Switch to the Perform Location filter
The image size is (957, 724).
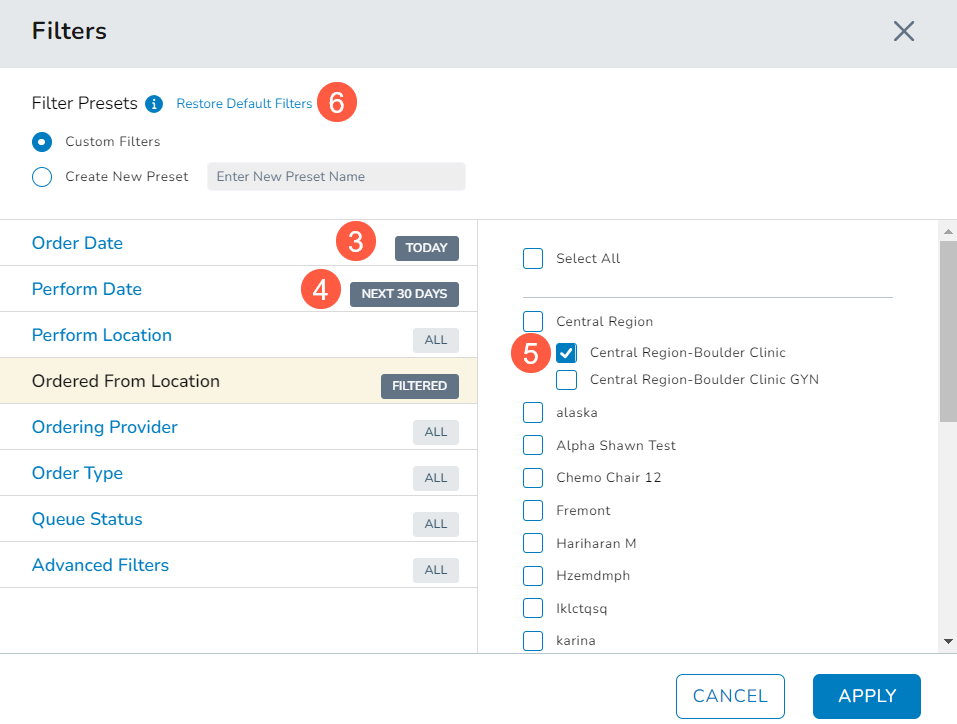[102, 335]
